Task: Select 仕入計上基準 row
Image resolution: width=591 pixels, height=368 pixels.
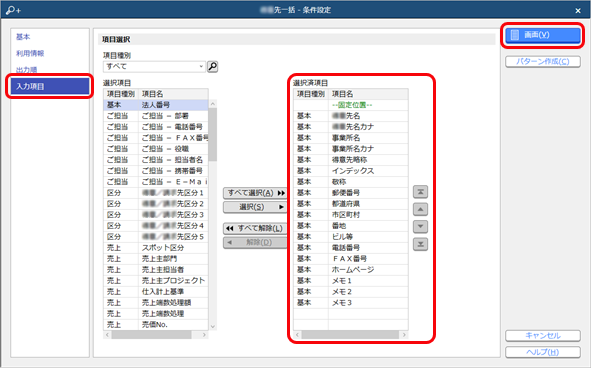Action: click(156, 291)
